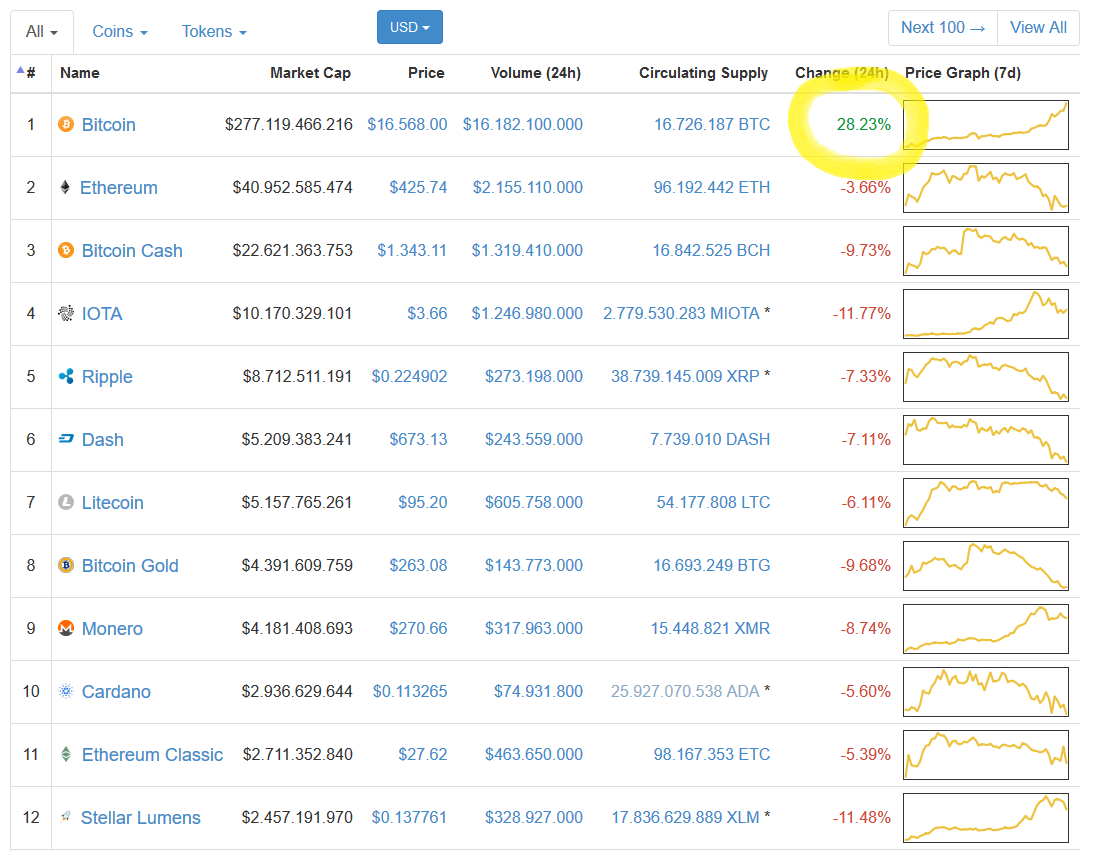Screen dimensions: 1093x851
Task: Click Bitcoin Gold's 24h volume value
Action: 533,566
